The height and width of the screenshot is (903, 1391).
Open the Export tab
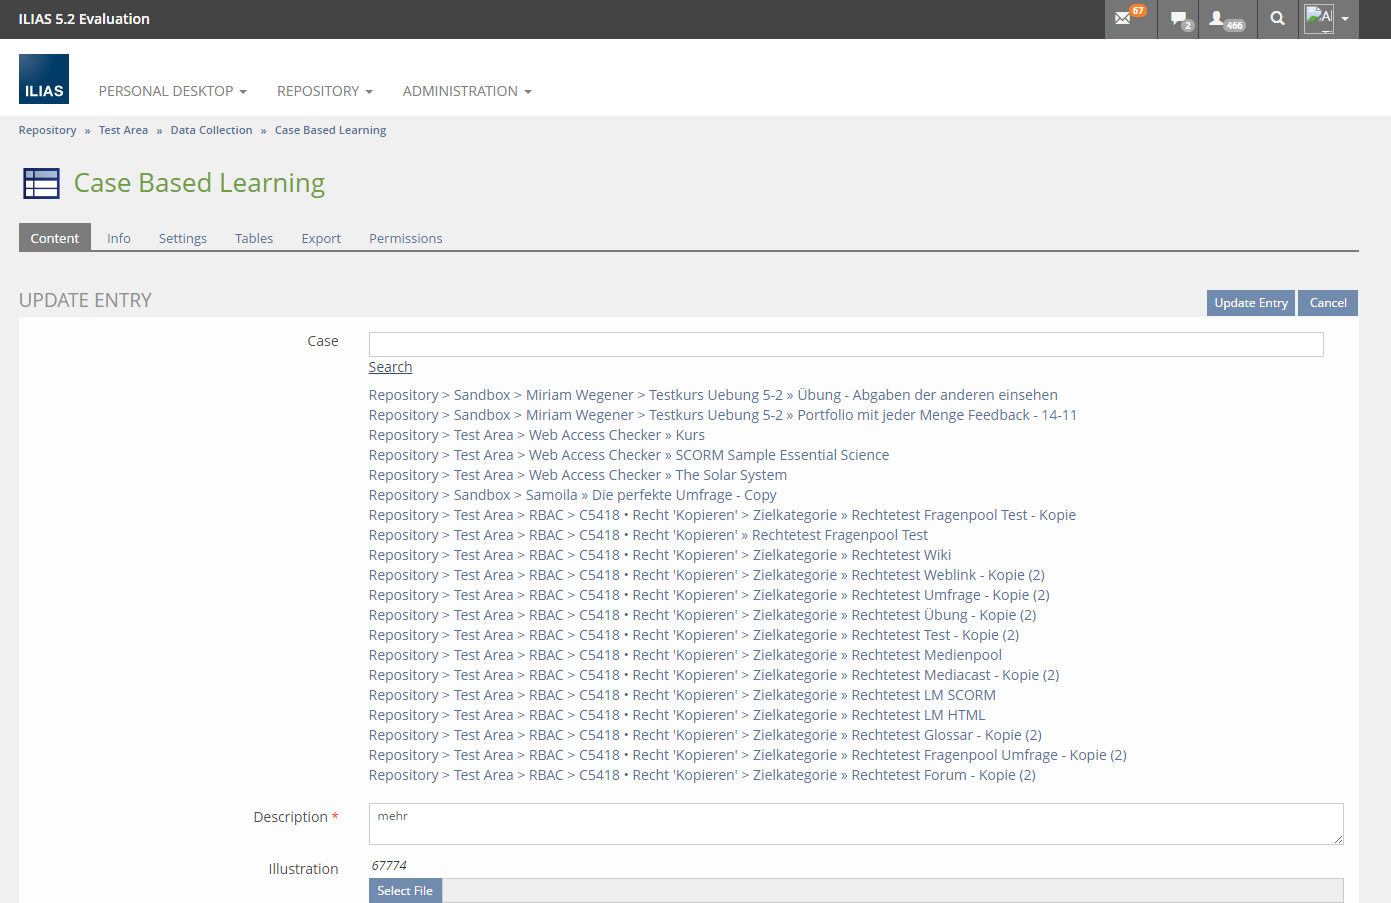point(321,238)
